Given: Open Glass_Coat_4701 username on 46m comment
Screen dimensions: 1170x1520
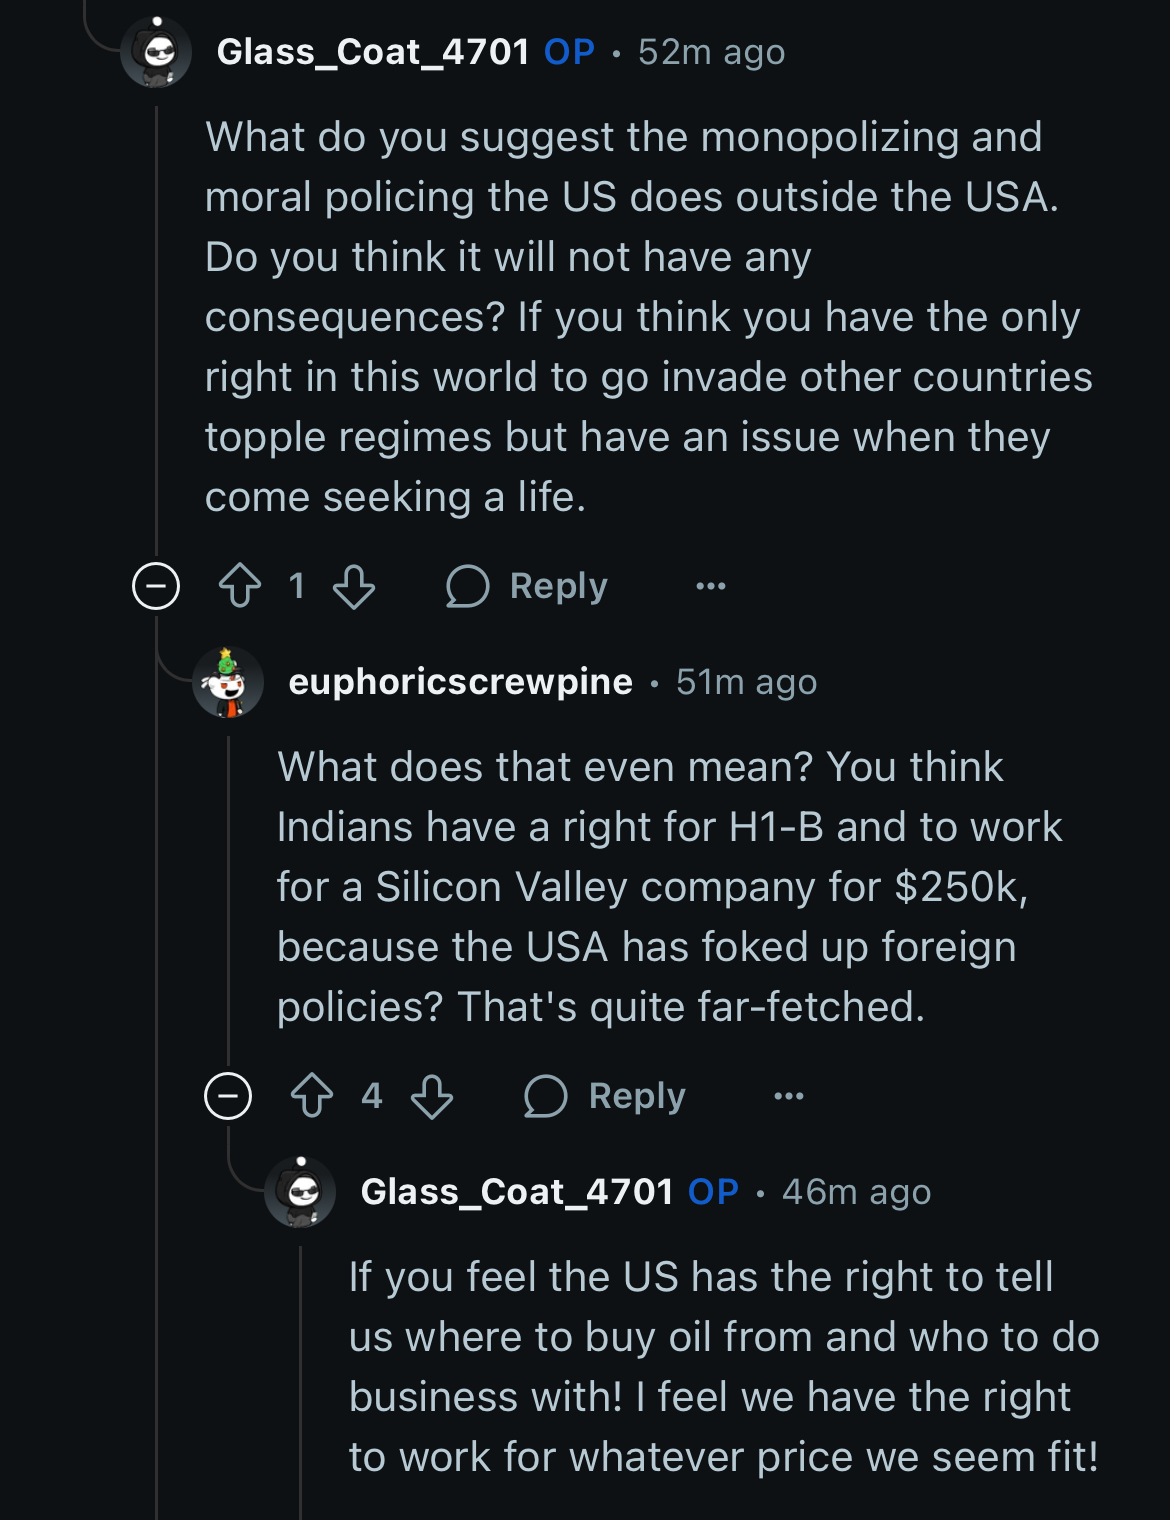Looking at the screenshot, I should pyautogui.click(x=517, y=1192).
